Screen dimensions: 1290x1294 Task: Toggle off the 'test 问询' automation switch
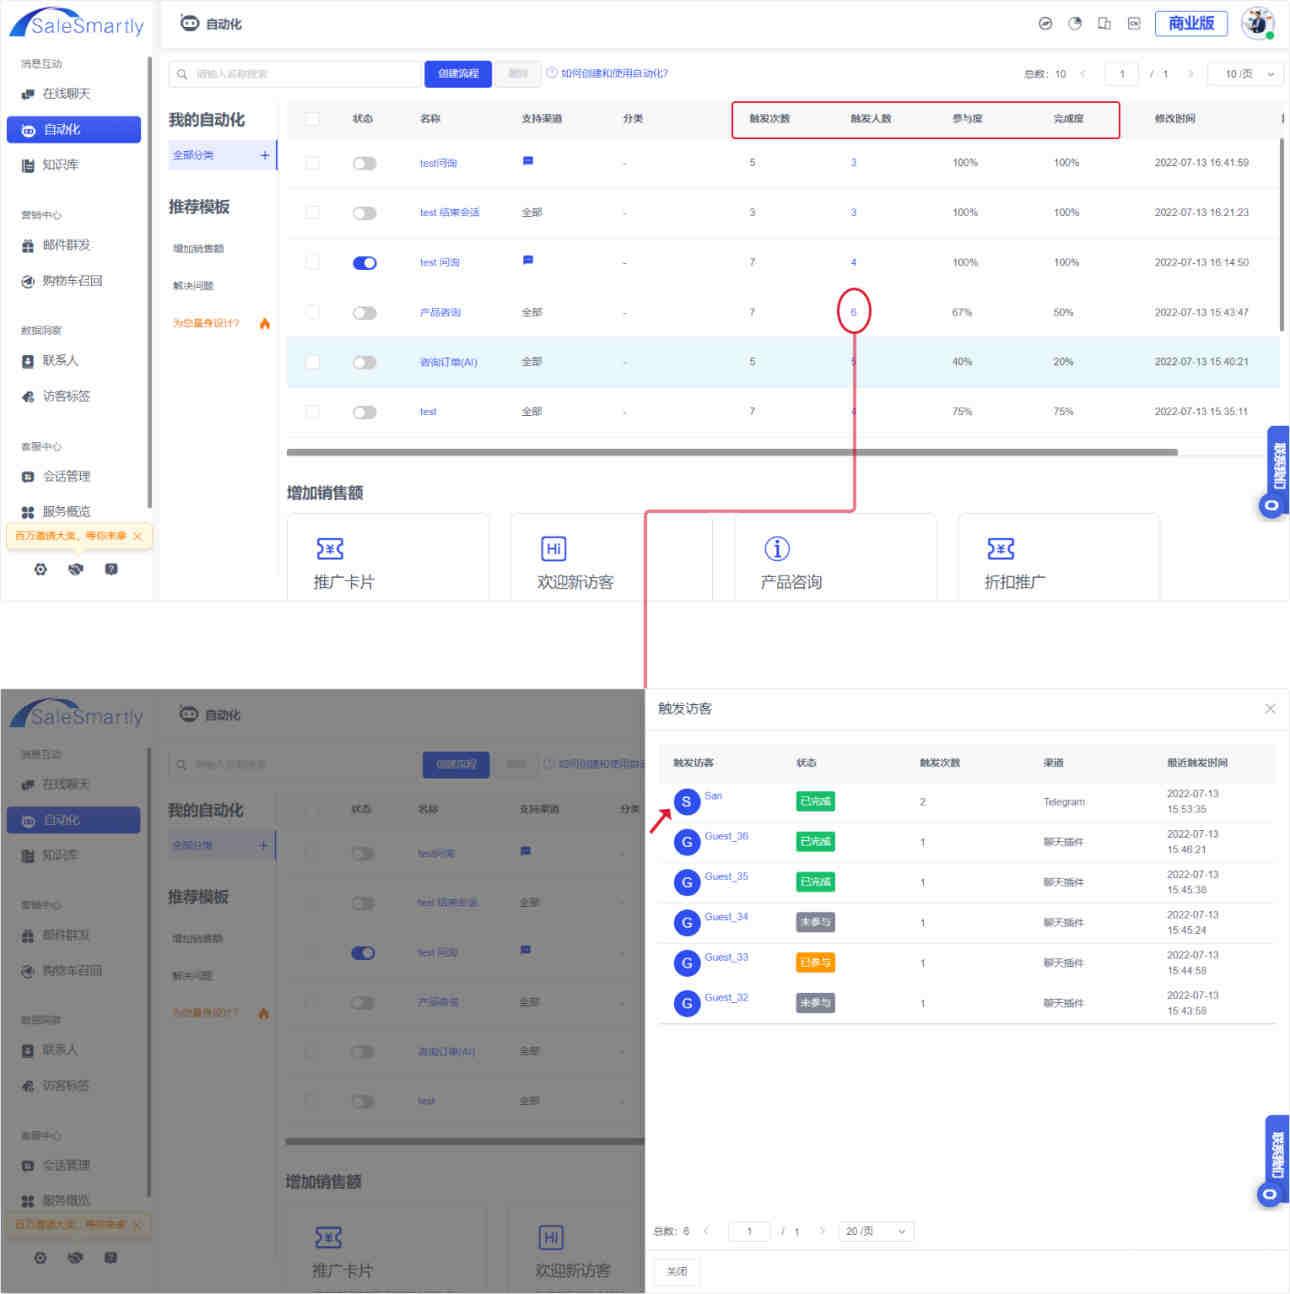click(364, 263)
